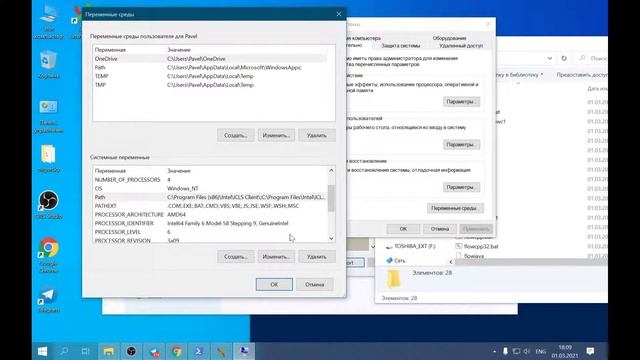Switch to File Explorer in taskbar
Screen dimensions: 640x360
click(x=108, y=351)
